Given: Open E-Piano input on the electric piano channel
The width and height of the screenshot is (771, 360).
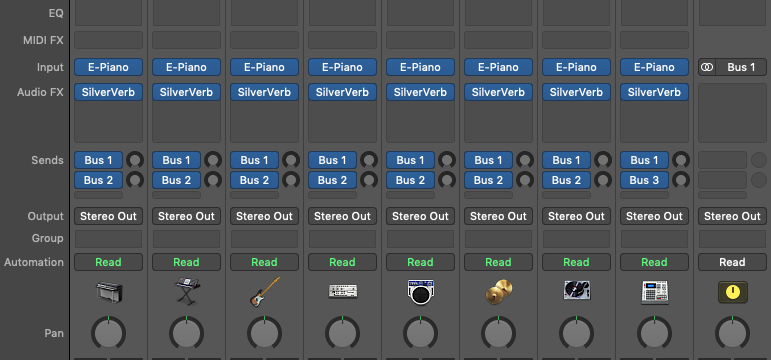Looking at the screenshot, I should 109,67.
